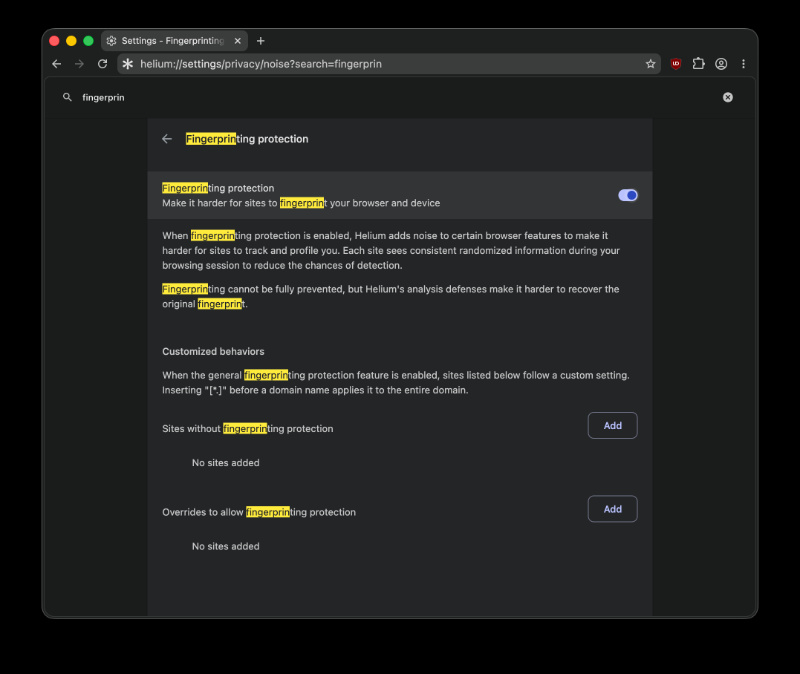Reload the settings page
The width and height of the screenshot is (800, 674).
[x=103, y=64]
